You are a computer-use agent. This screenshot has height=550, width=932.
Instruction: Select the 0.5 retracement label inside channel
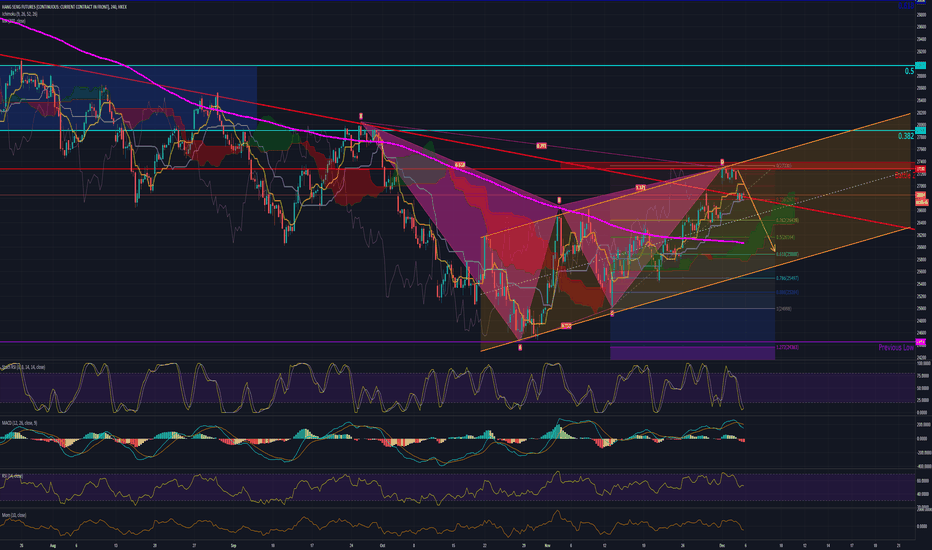coord(786,237)
